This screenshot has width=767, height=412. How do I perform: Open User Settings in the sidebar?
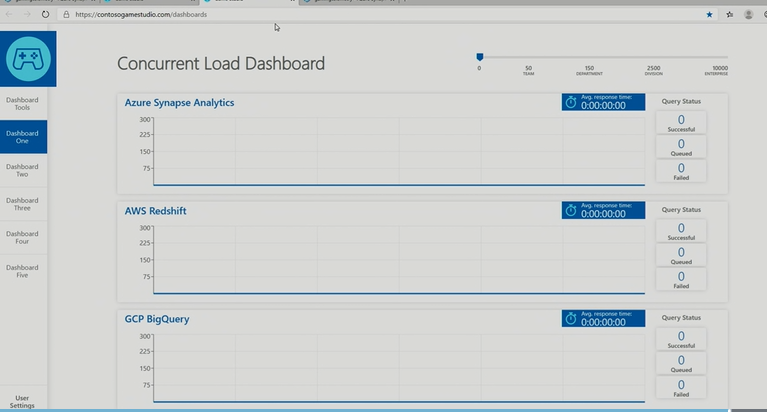[x=23, y=401]
